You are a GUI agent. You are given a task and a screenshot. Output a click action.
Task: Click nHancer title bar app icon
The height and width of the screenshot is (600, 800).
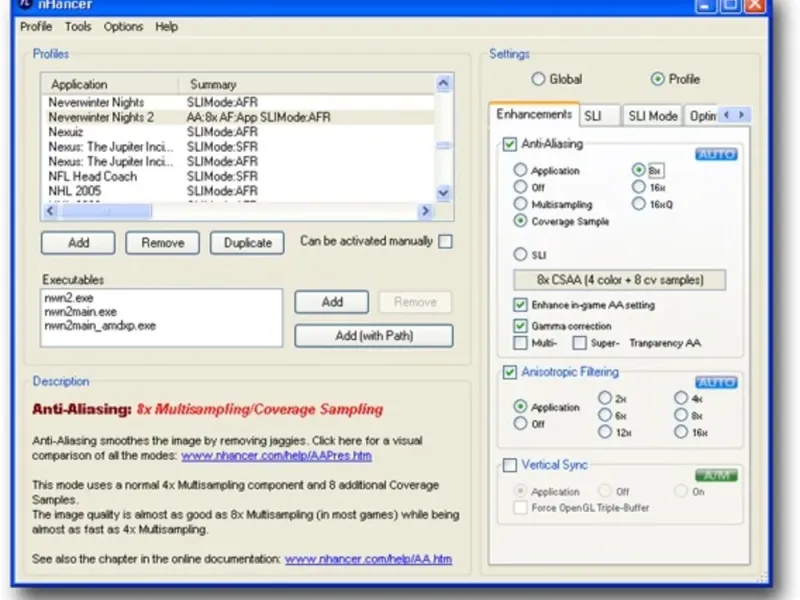(x=27, y=4)
